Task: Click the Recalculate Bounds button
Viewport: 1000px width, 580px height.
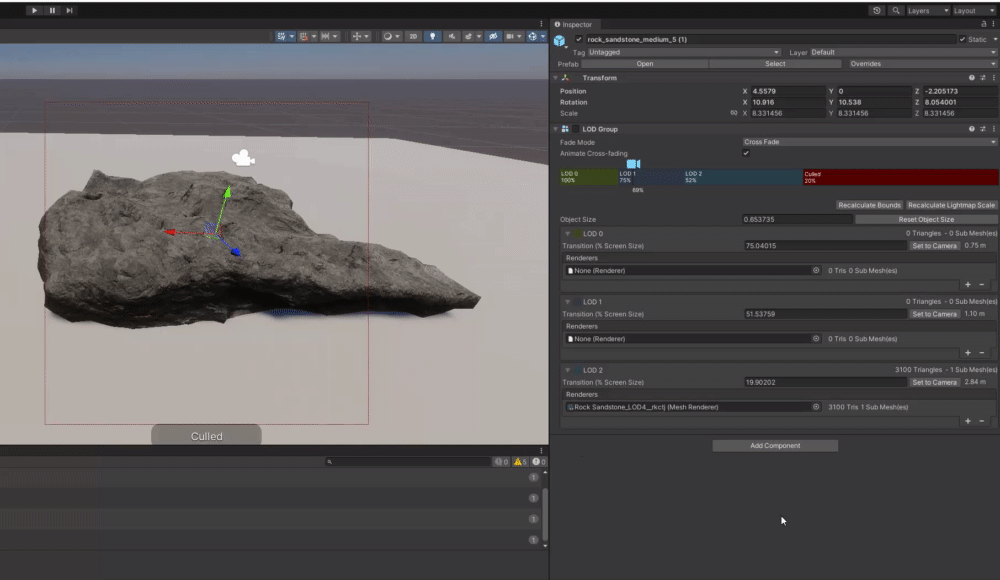Action: (x=869, y=205)
